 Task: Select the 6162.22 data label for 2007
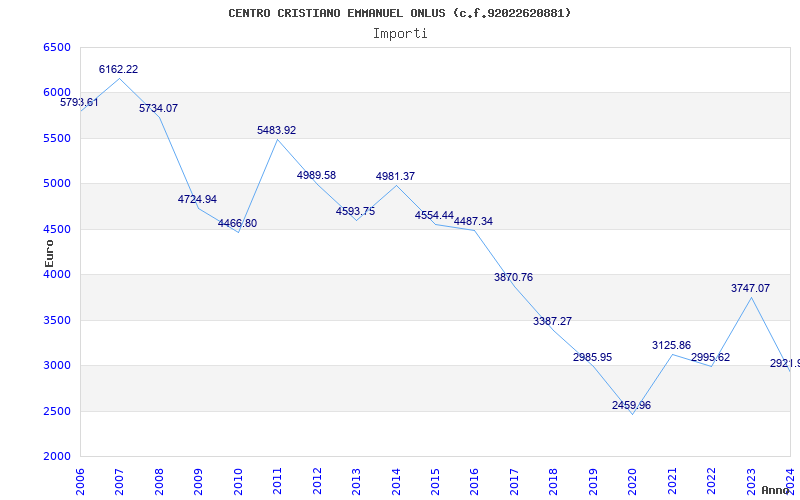[118, 69]
